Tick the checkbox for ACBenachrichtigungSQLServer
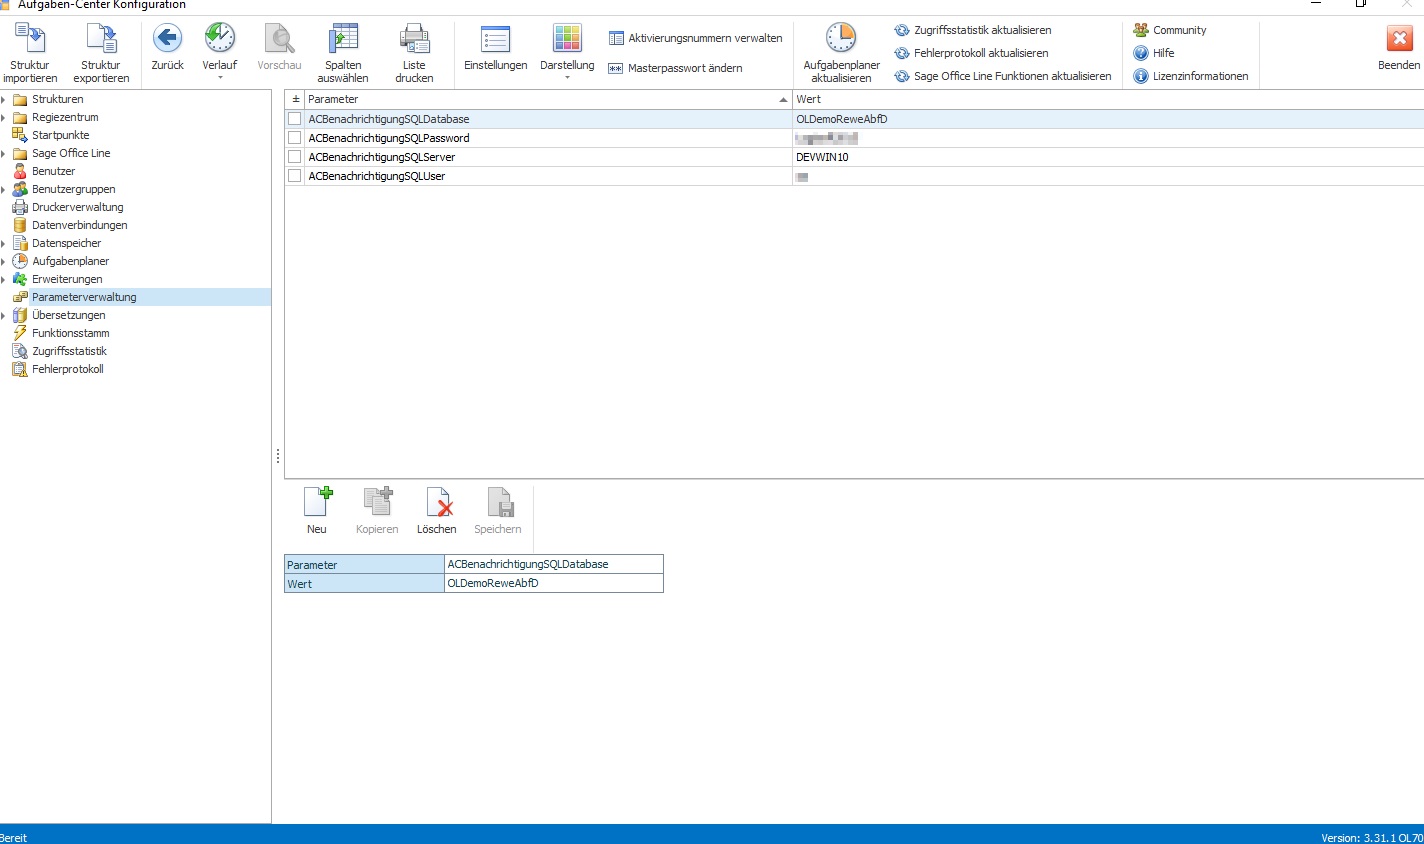 pyautogui.click(x=294, y=156)
